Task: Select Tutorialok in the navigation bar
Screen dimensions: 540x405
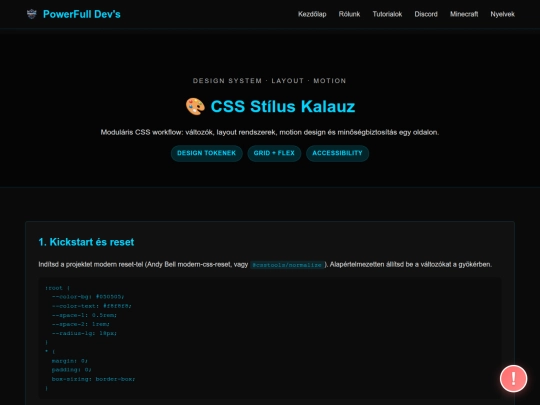Action: (x=387, y=14)
